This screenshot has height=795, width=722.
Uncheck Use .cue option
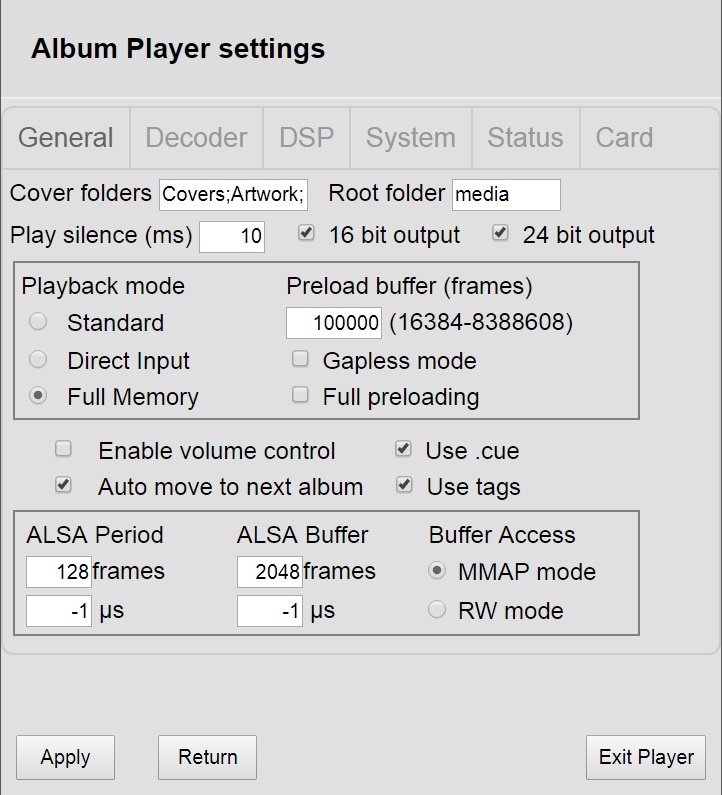pos(403,449)
